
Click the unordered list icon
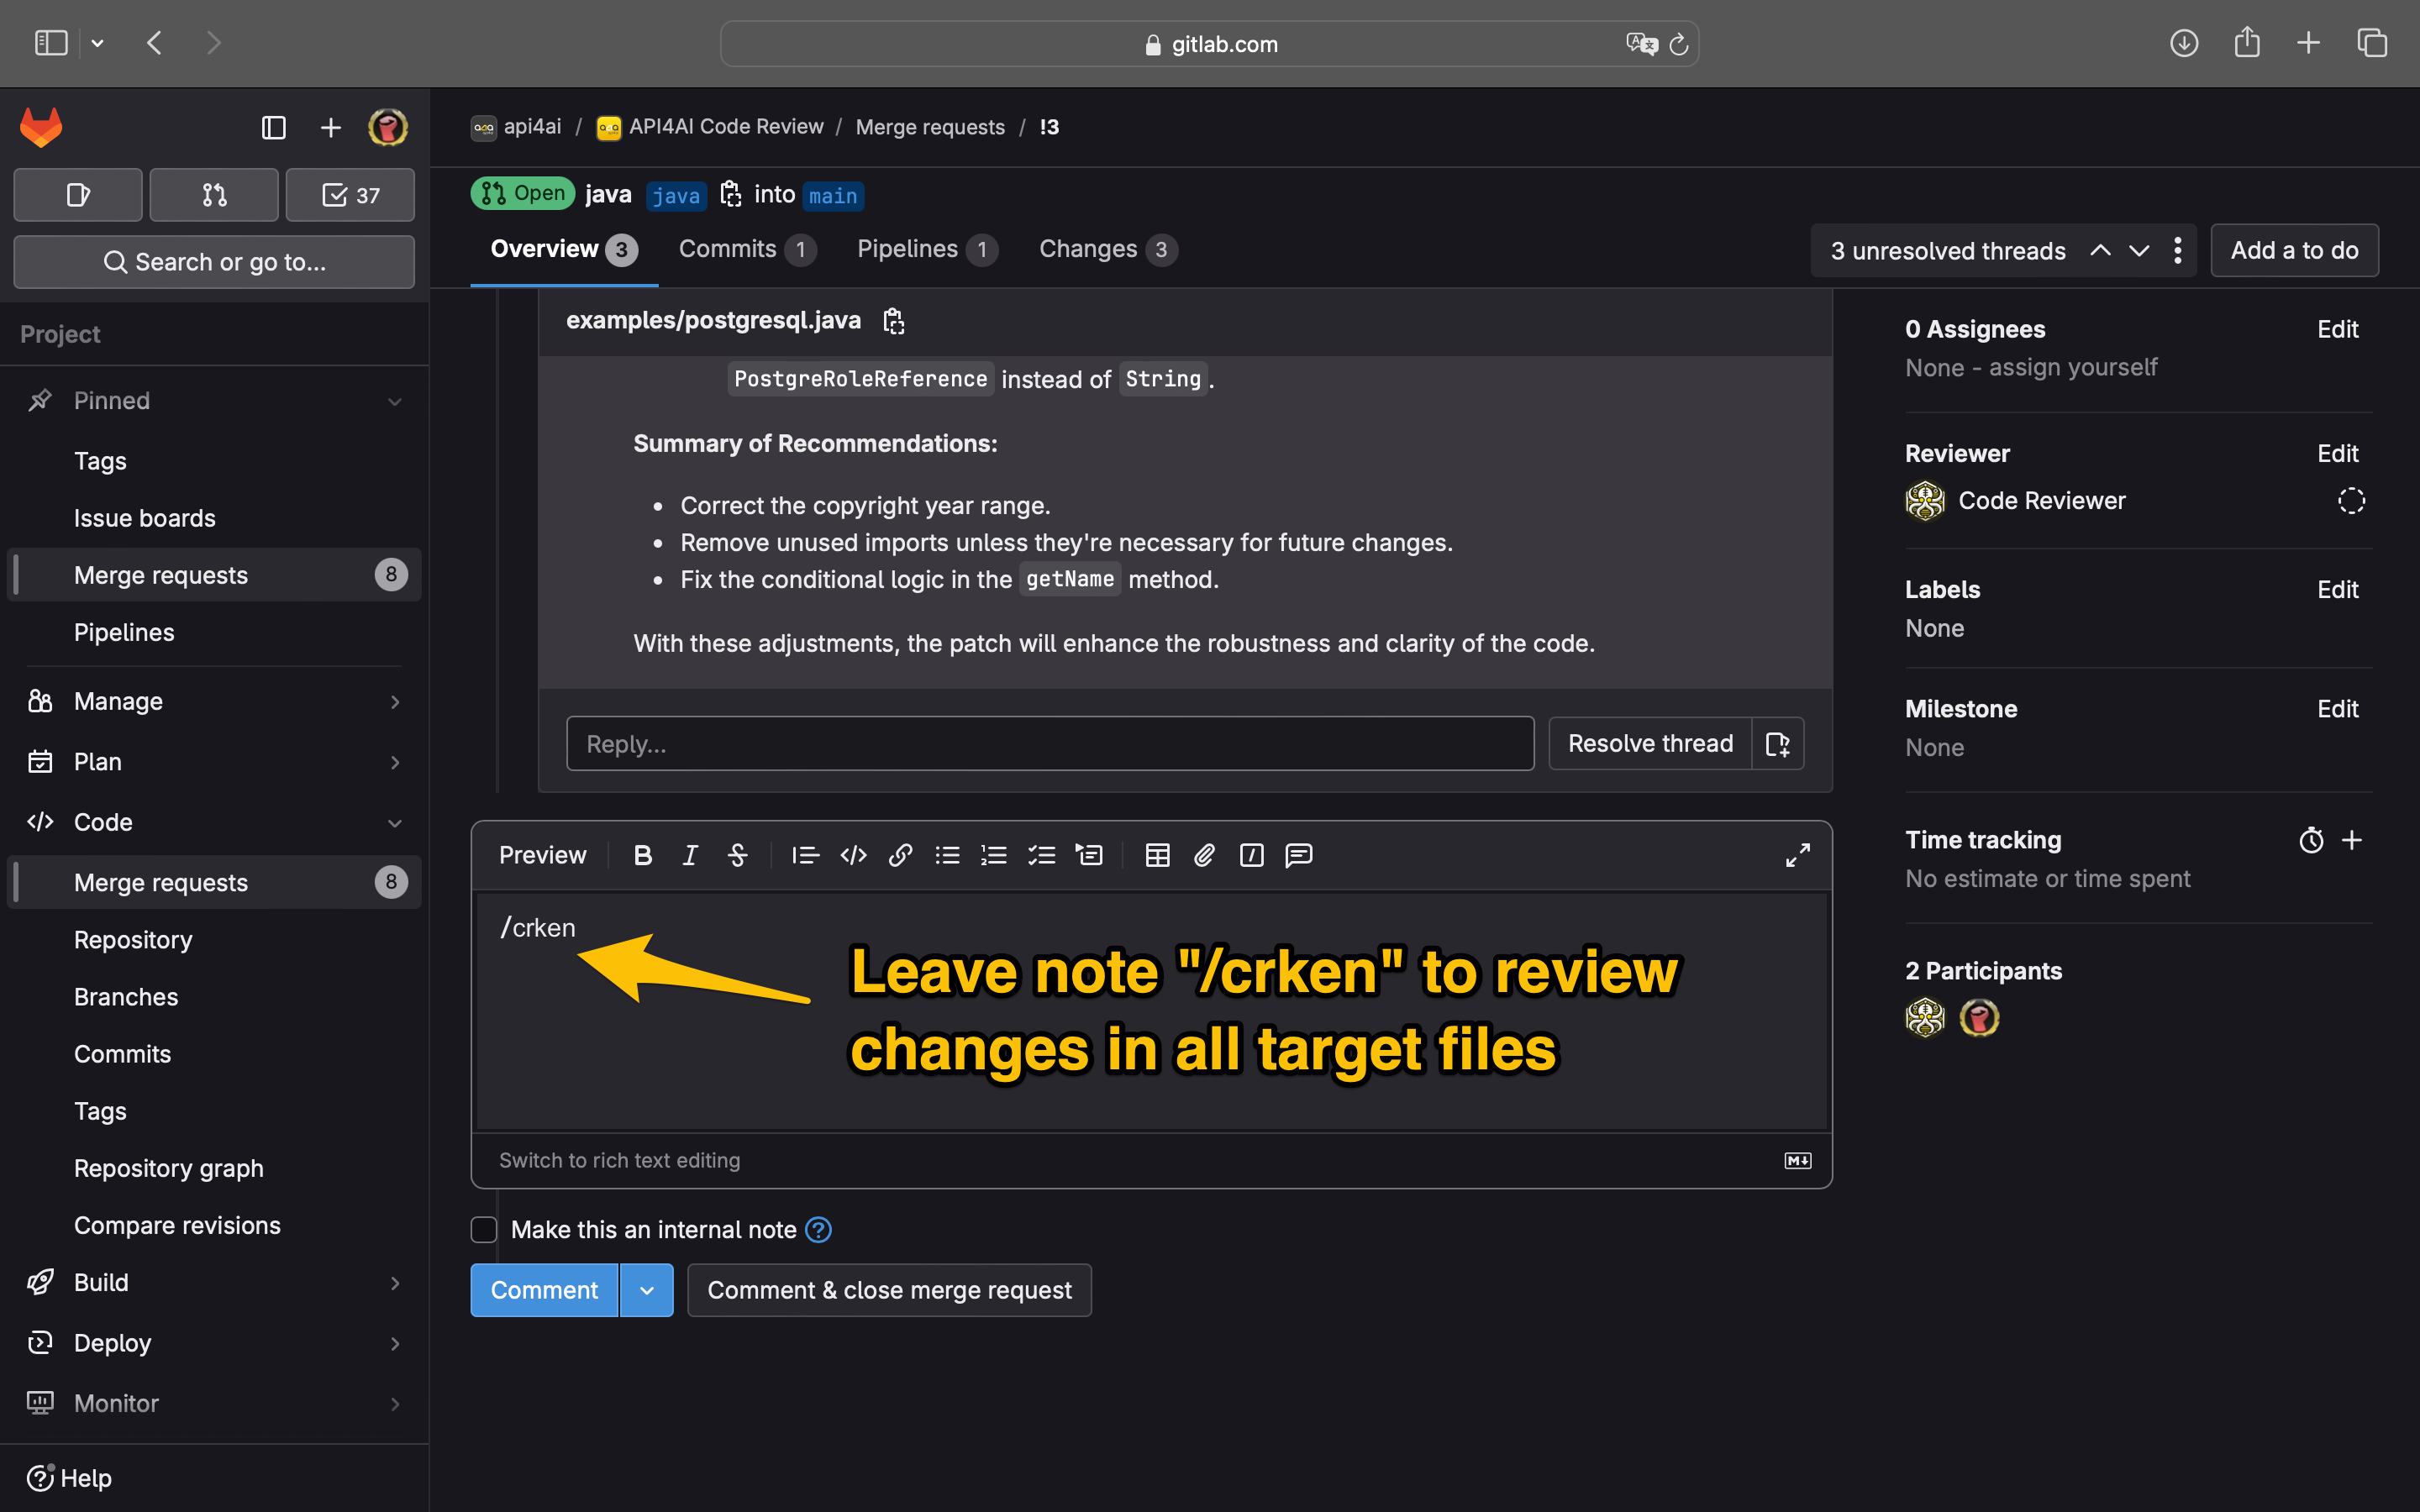(950, 855)
